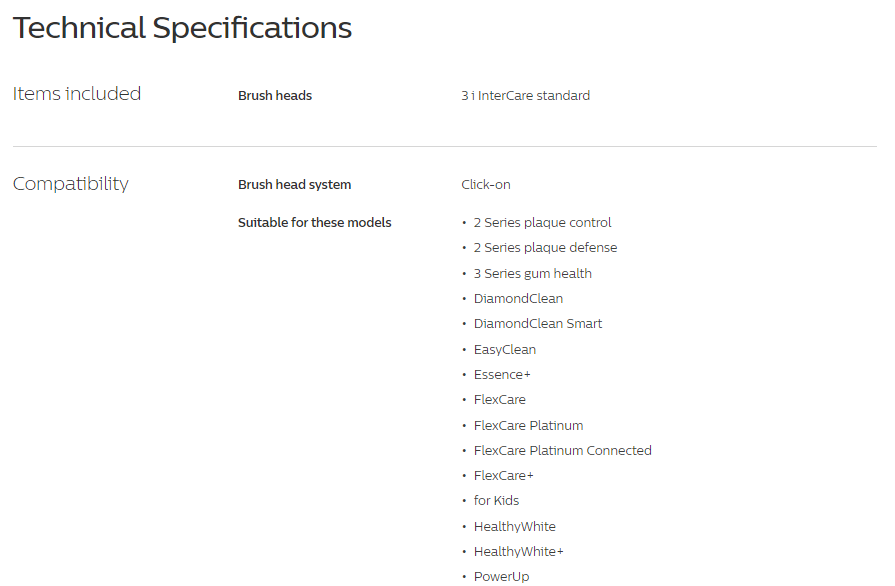Image resolution: width=895 pixels, height=586 pixels.
Task: Click Suitable for these models label
Action: [x=315, y=223]
